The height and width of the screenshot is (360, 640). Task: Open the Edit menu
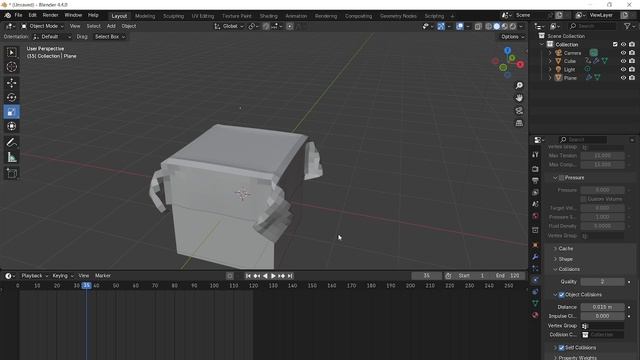coord(32,16)
